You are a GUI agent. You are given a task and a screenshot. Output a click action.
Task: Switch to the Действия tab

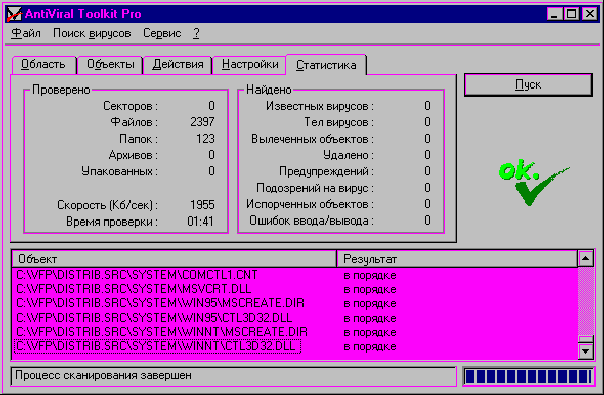(178, 64)
